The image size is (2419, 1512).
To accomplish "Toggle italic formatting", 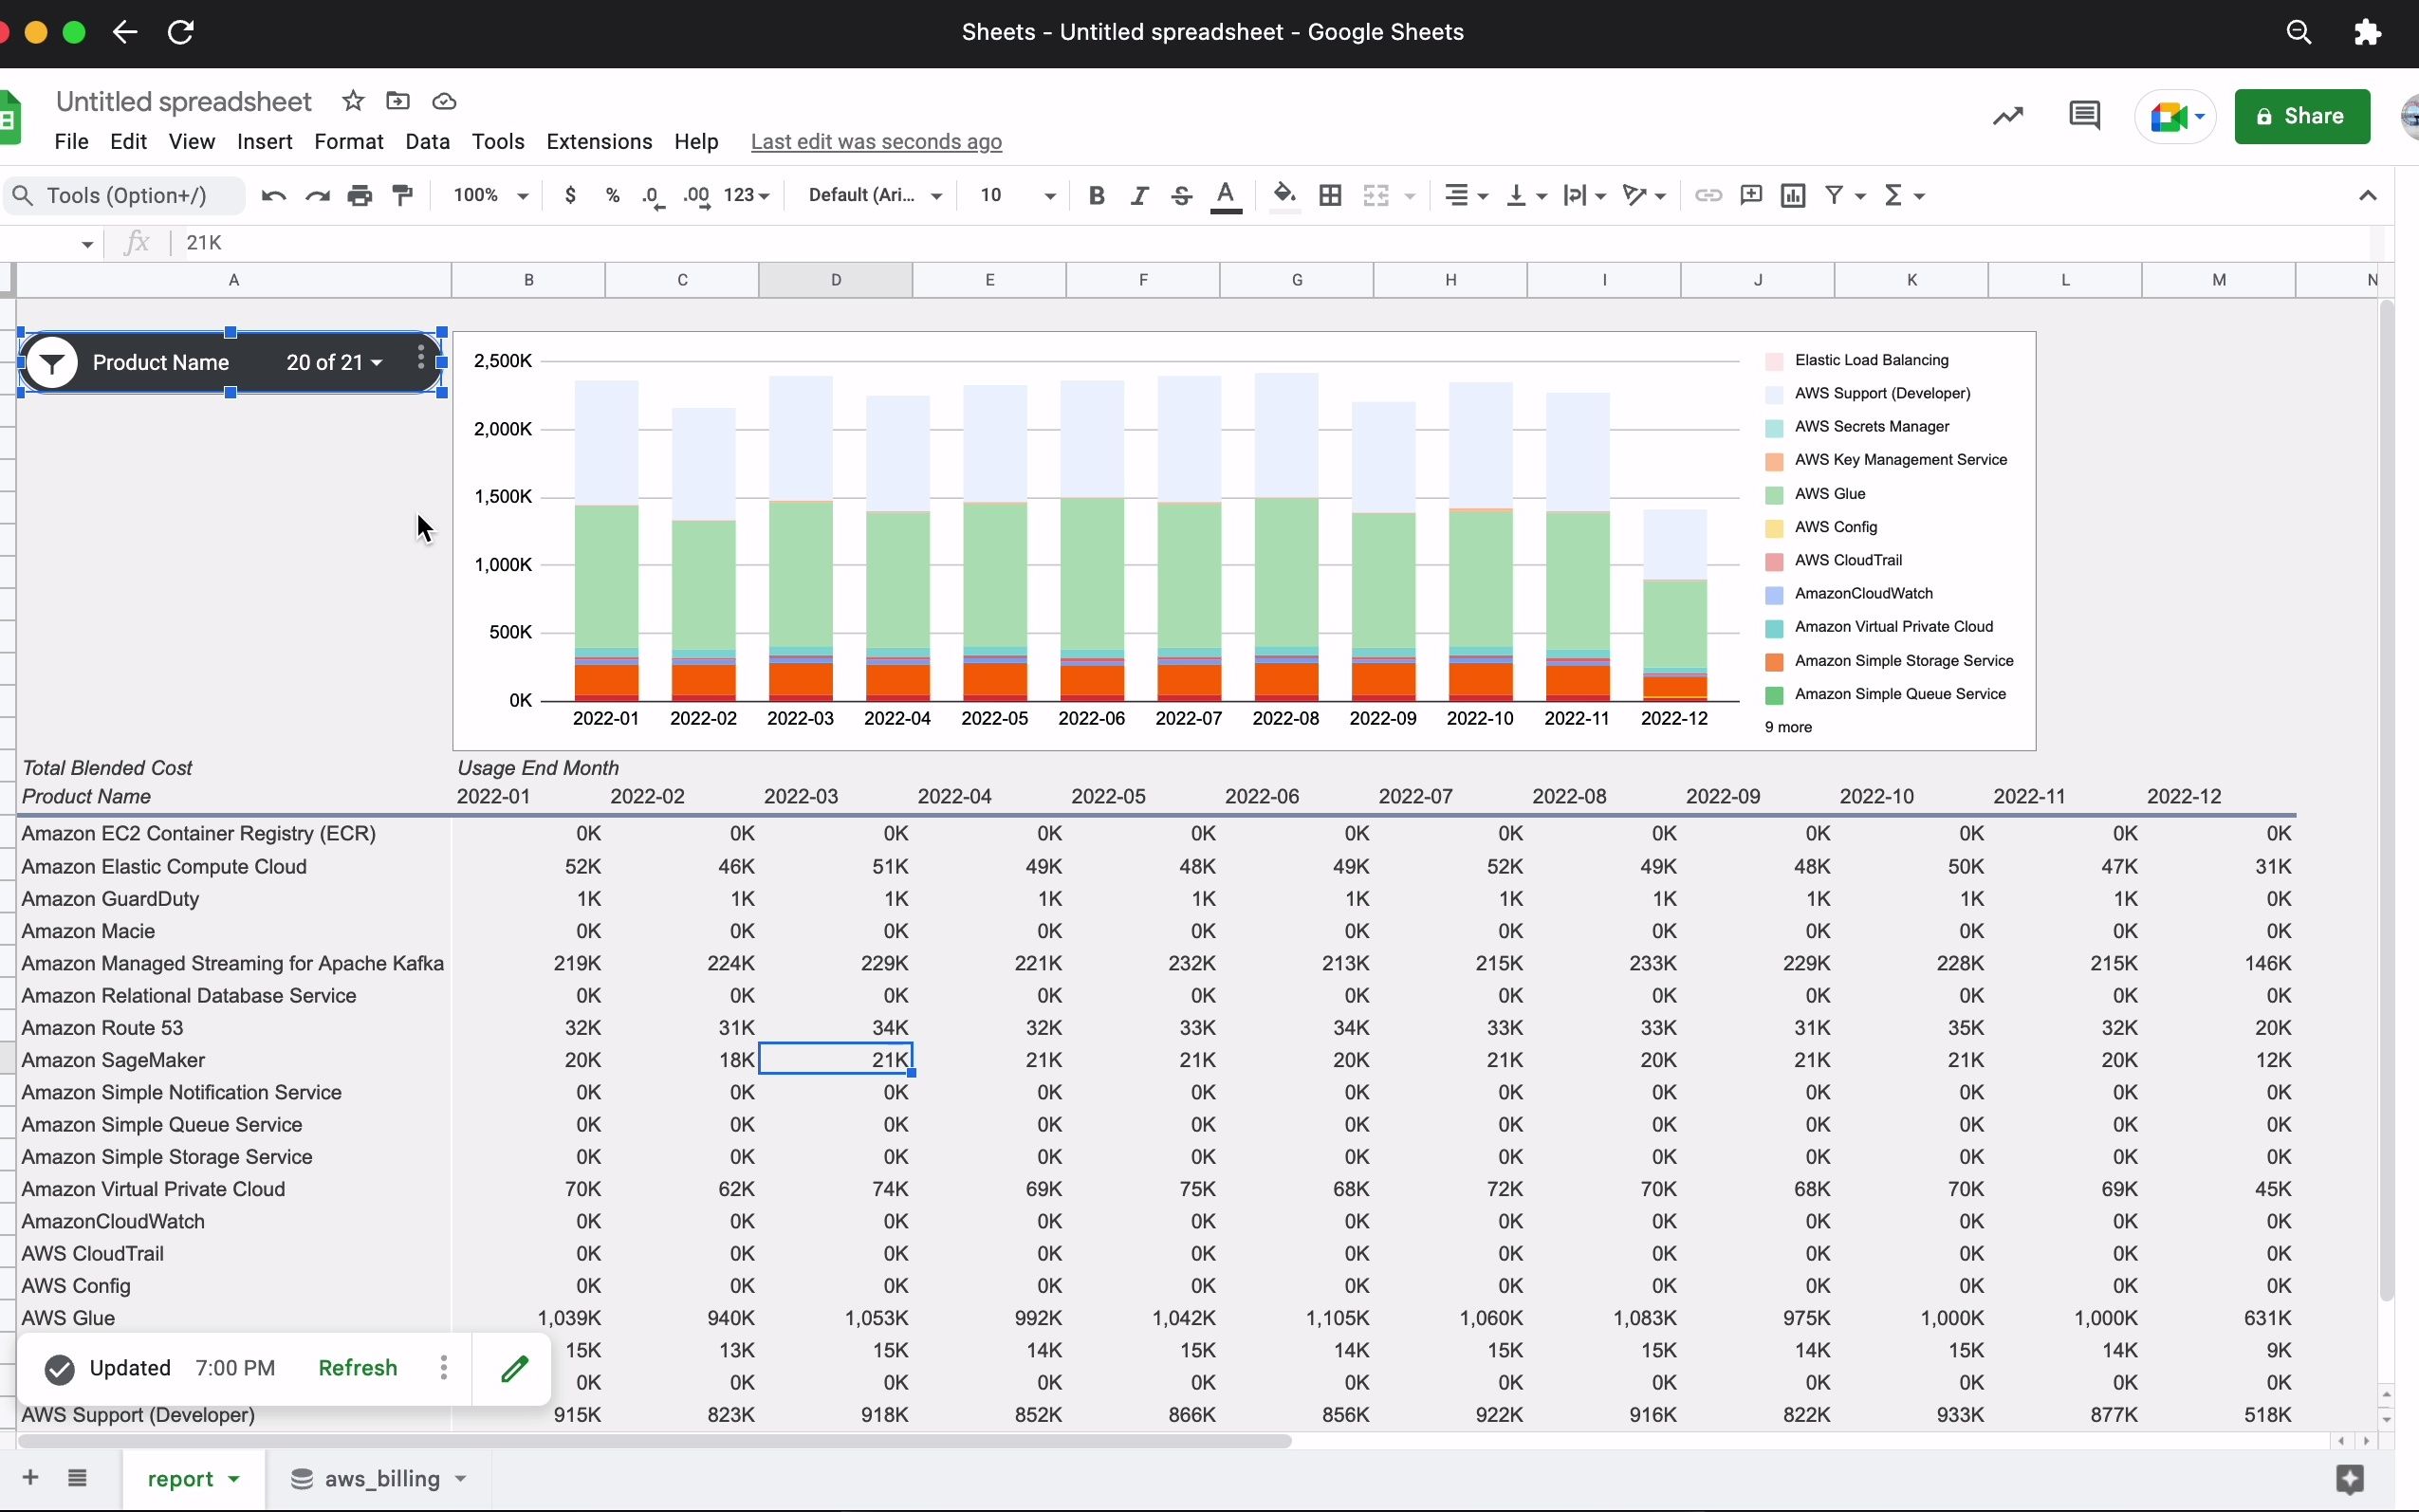I will click(x=1139, y=195).
